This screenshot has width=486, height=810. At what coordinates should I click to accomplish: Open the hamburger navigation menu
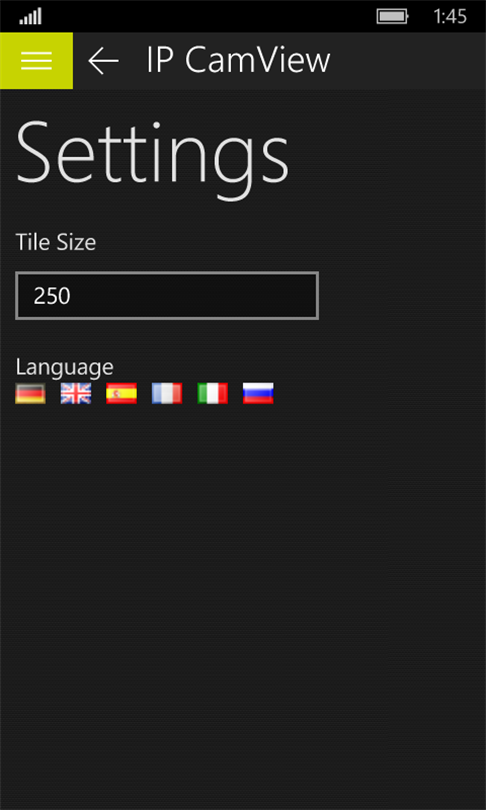point(36,60)
